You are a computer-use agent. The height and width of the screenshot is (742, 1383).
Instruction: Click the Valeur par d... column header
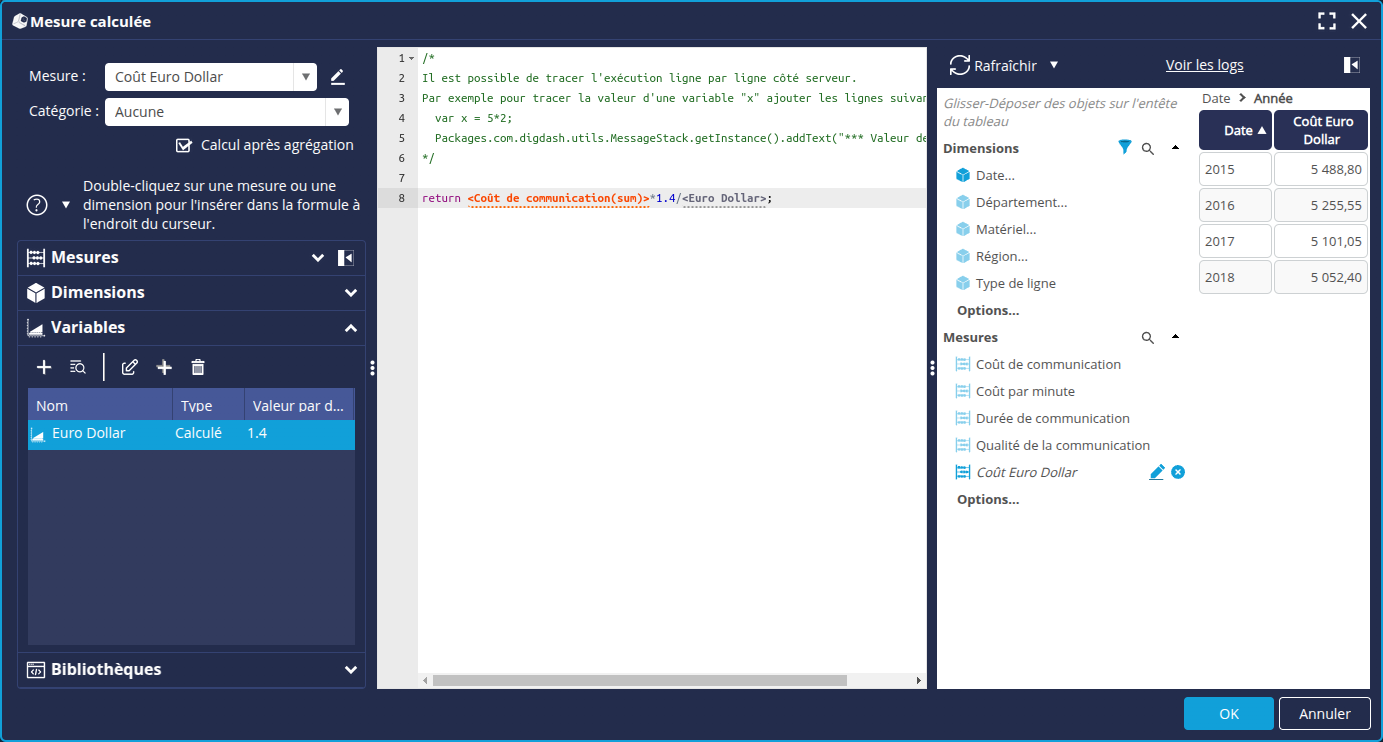pos(299,405)
